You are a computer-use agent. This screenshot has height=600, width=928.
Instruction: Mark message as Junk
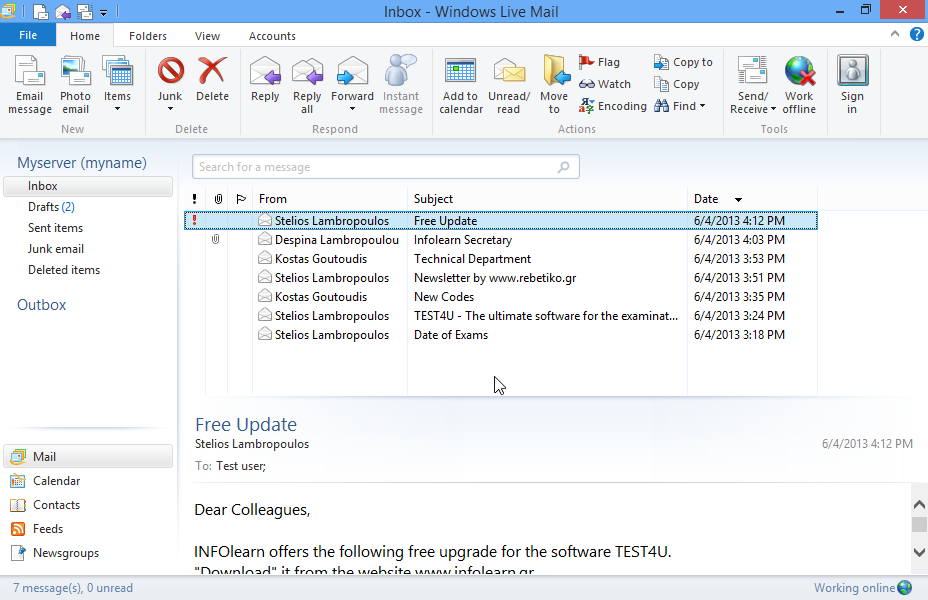[170, 78]
